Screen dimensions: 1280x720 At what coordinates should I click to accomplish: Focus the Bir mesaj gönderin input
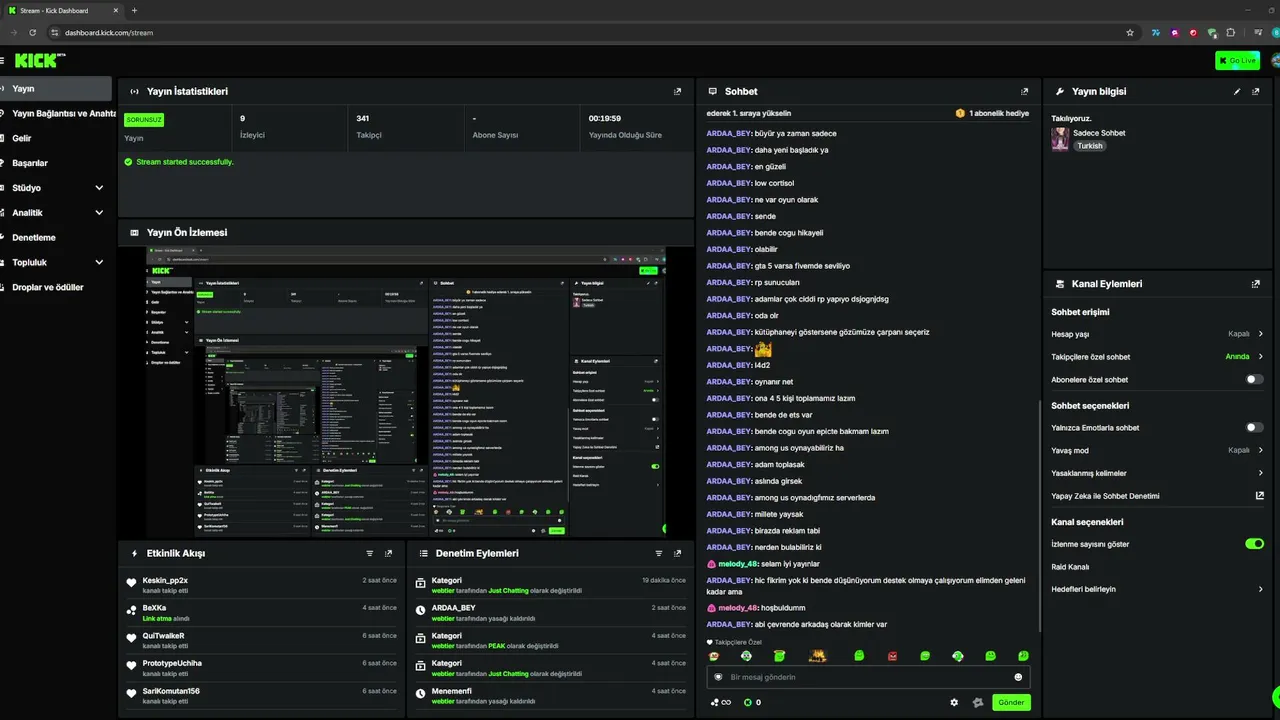(x=868, y=677)
